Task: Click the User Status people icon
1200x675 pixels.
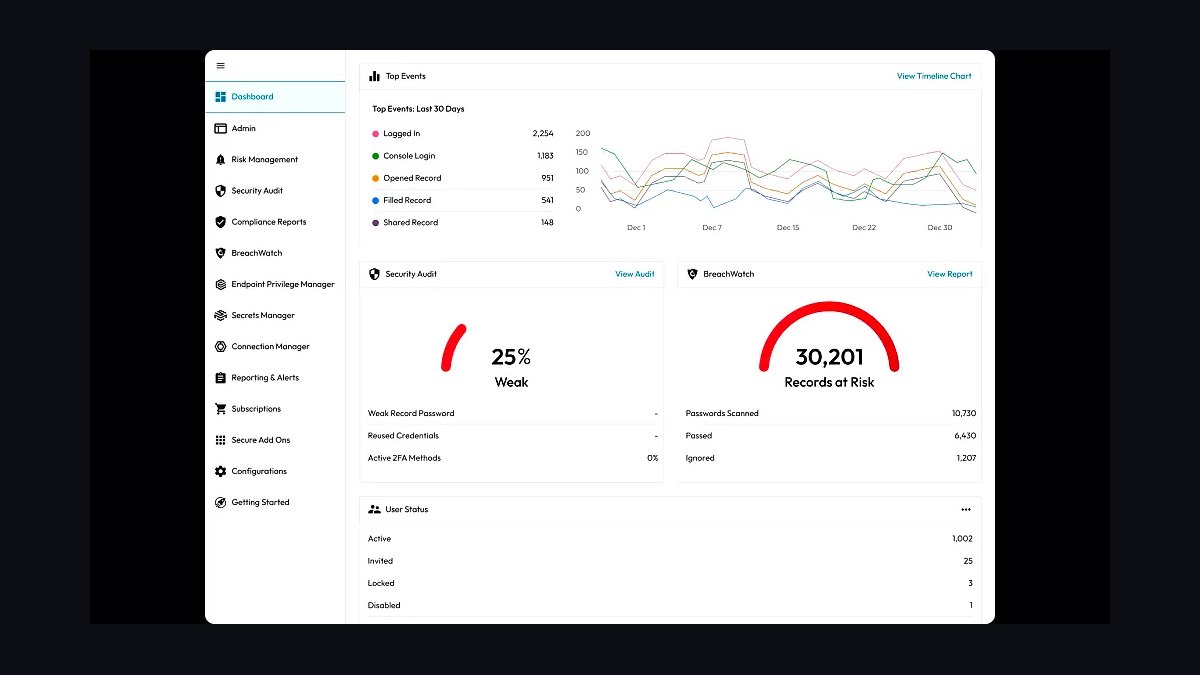Action: (374, 509)
